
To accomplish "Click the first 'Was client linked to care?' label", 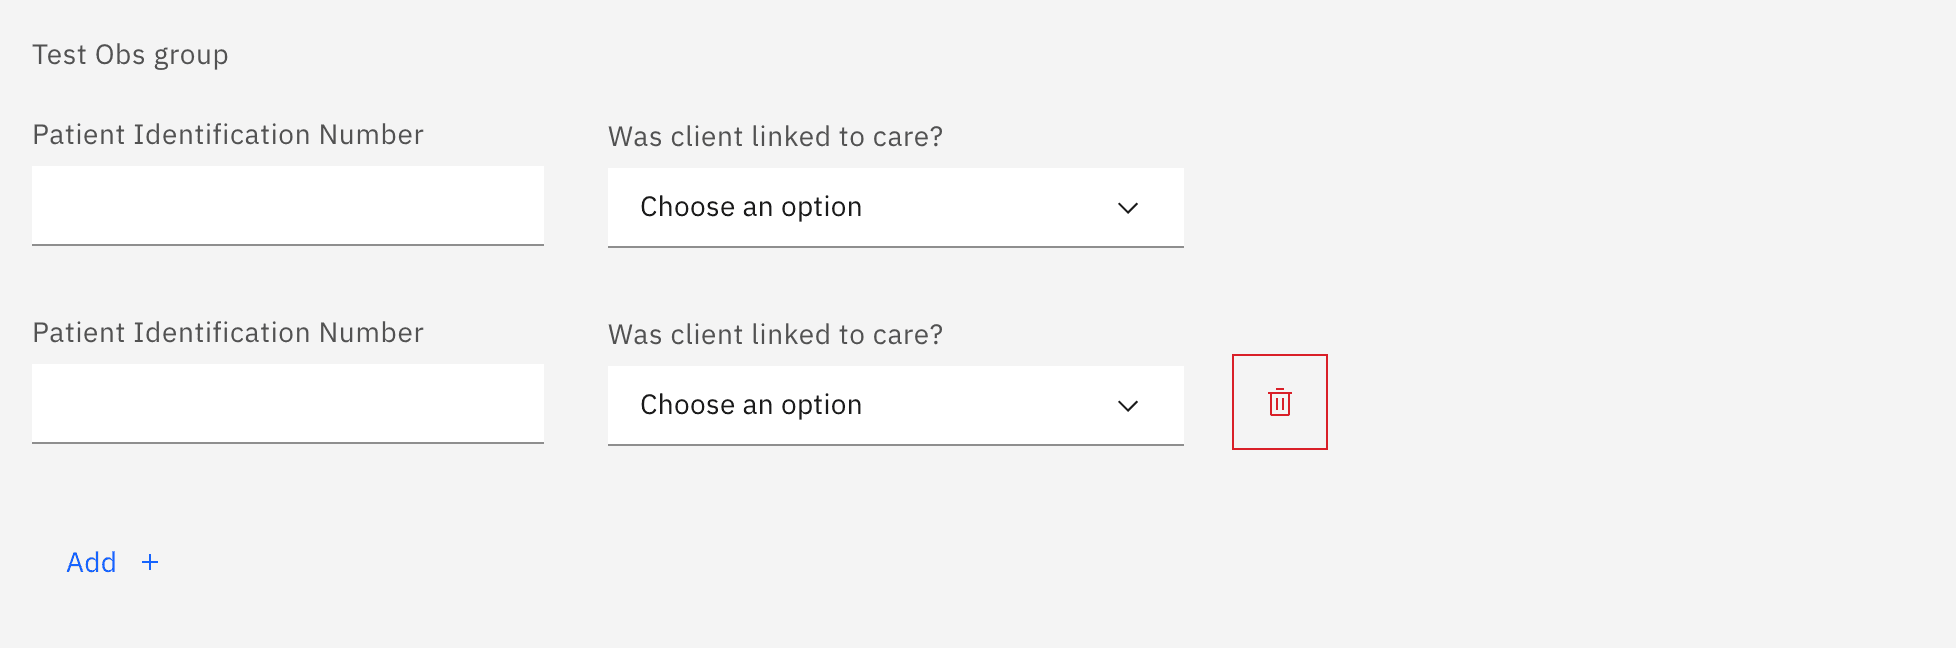I will [775, 136].
